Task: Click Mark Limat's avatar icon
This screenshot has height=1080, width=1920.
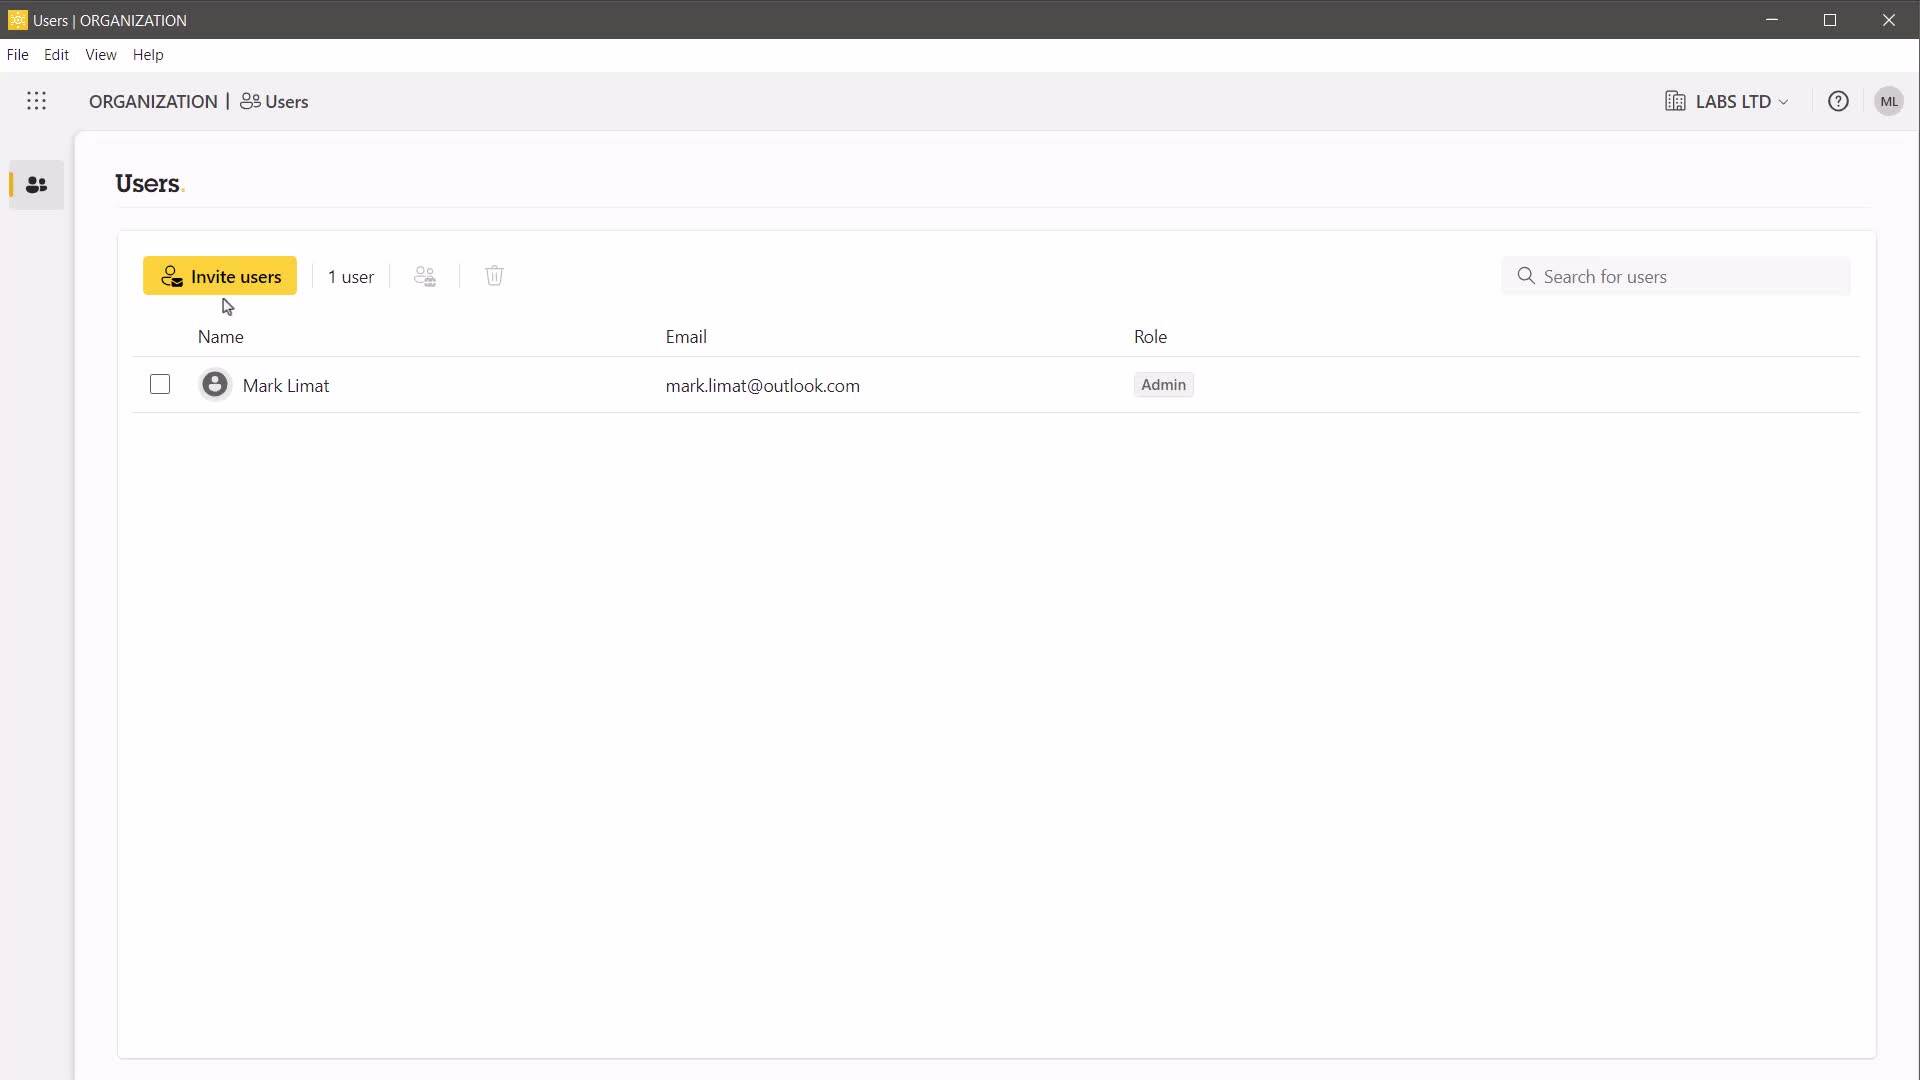Action: pos(215,385)
